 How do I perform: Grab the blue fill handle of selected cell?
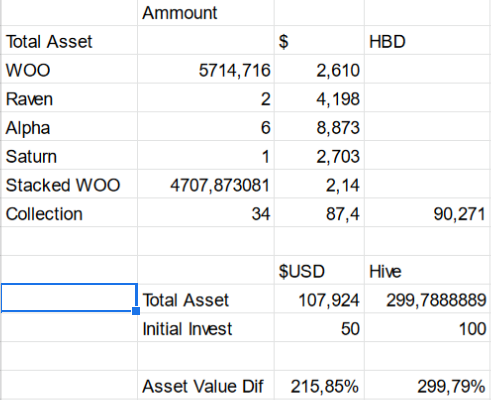tap(136, 311)
